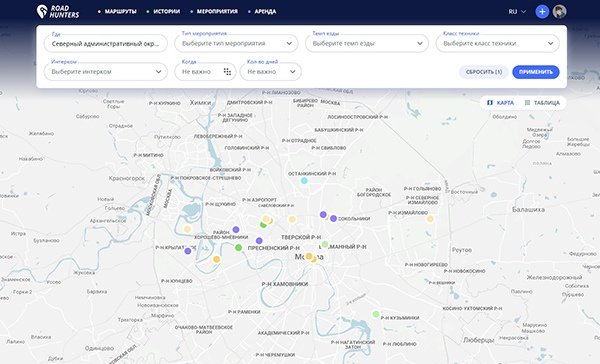
Task: Switch to the Карта map view
Action: pos(501,103)
